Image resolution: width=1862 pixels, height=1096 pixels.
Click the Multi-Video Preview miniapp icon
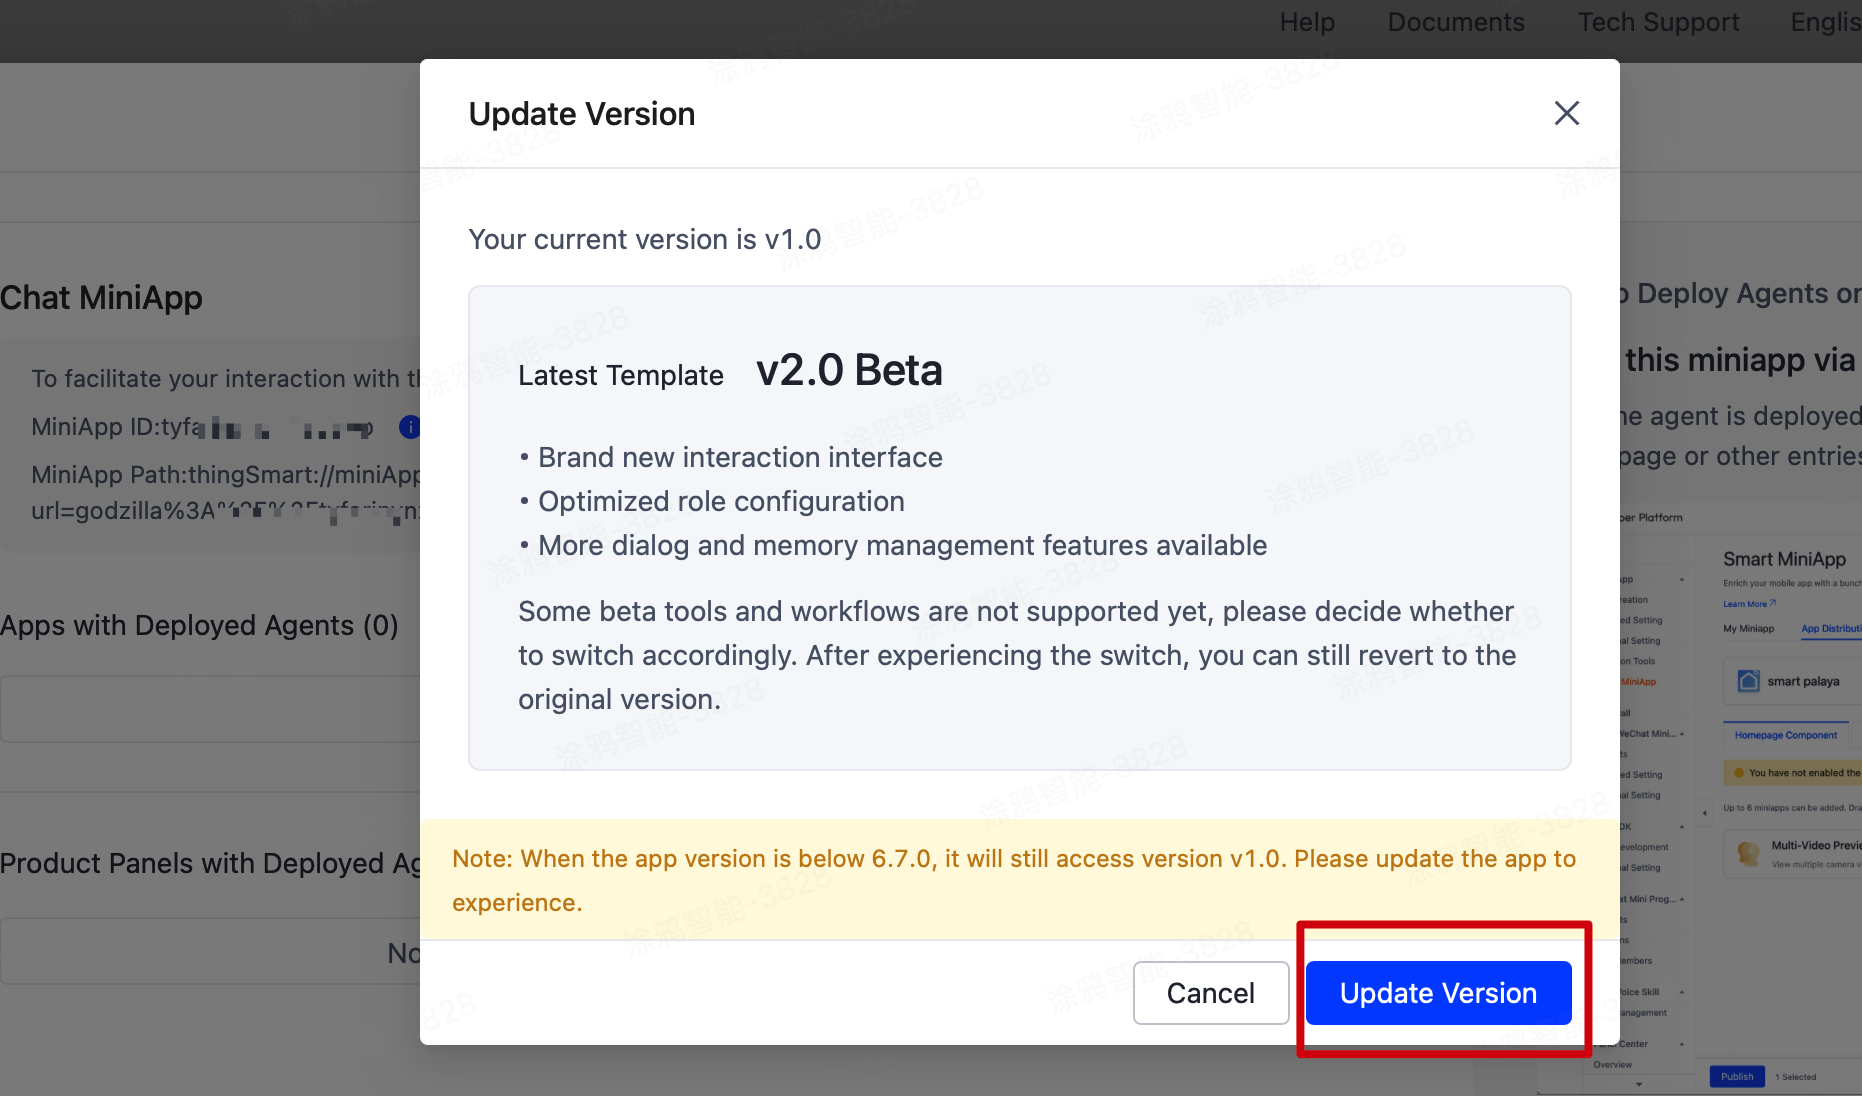(1749, 855)
